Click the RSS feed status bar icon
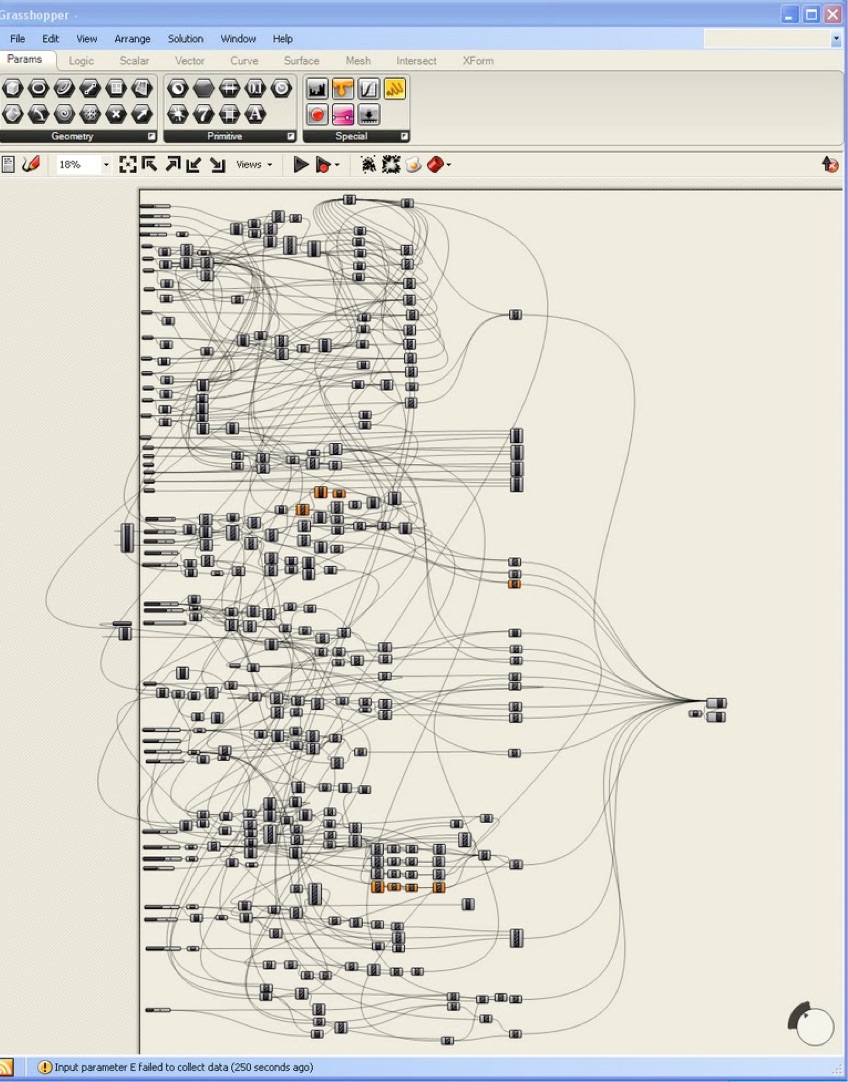The width and height of the screenshot is (848, 1082). tap(6, 1067)
